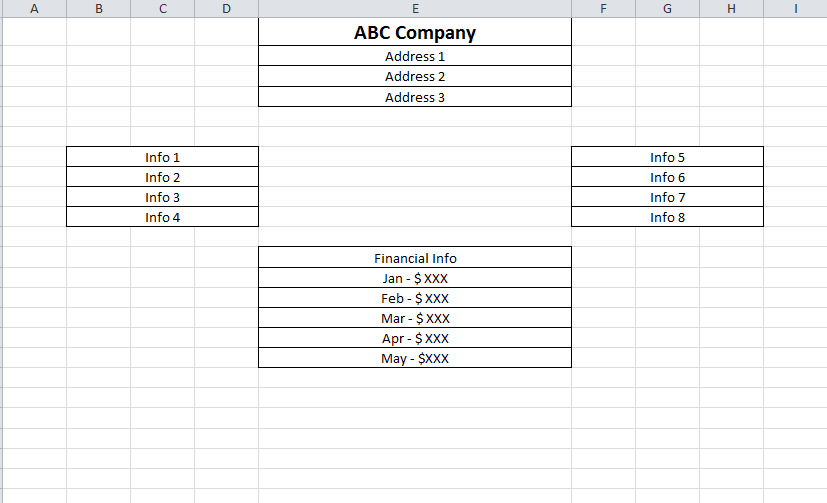Screen dimensions: 827x503
Task: Select column A header
Action: [34, 9]
